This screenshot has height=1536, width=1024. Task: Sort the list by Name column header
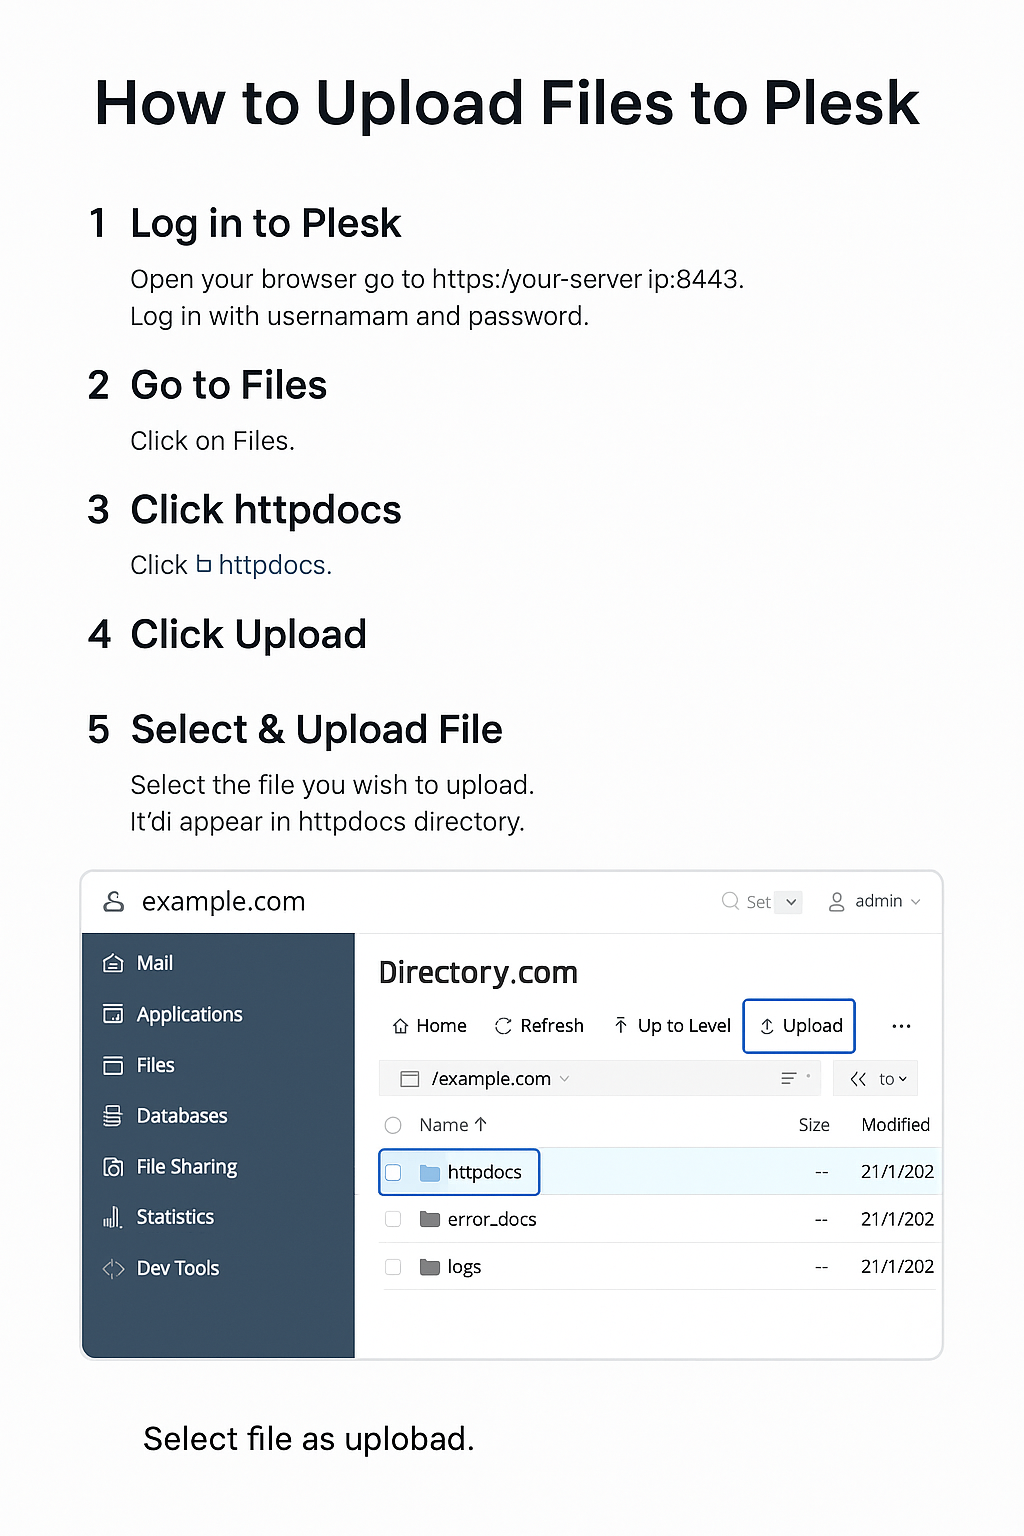pyautogui.click(x=453, y=1125)
